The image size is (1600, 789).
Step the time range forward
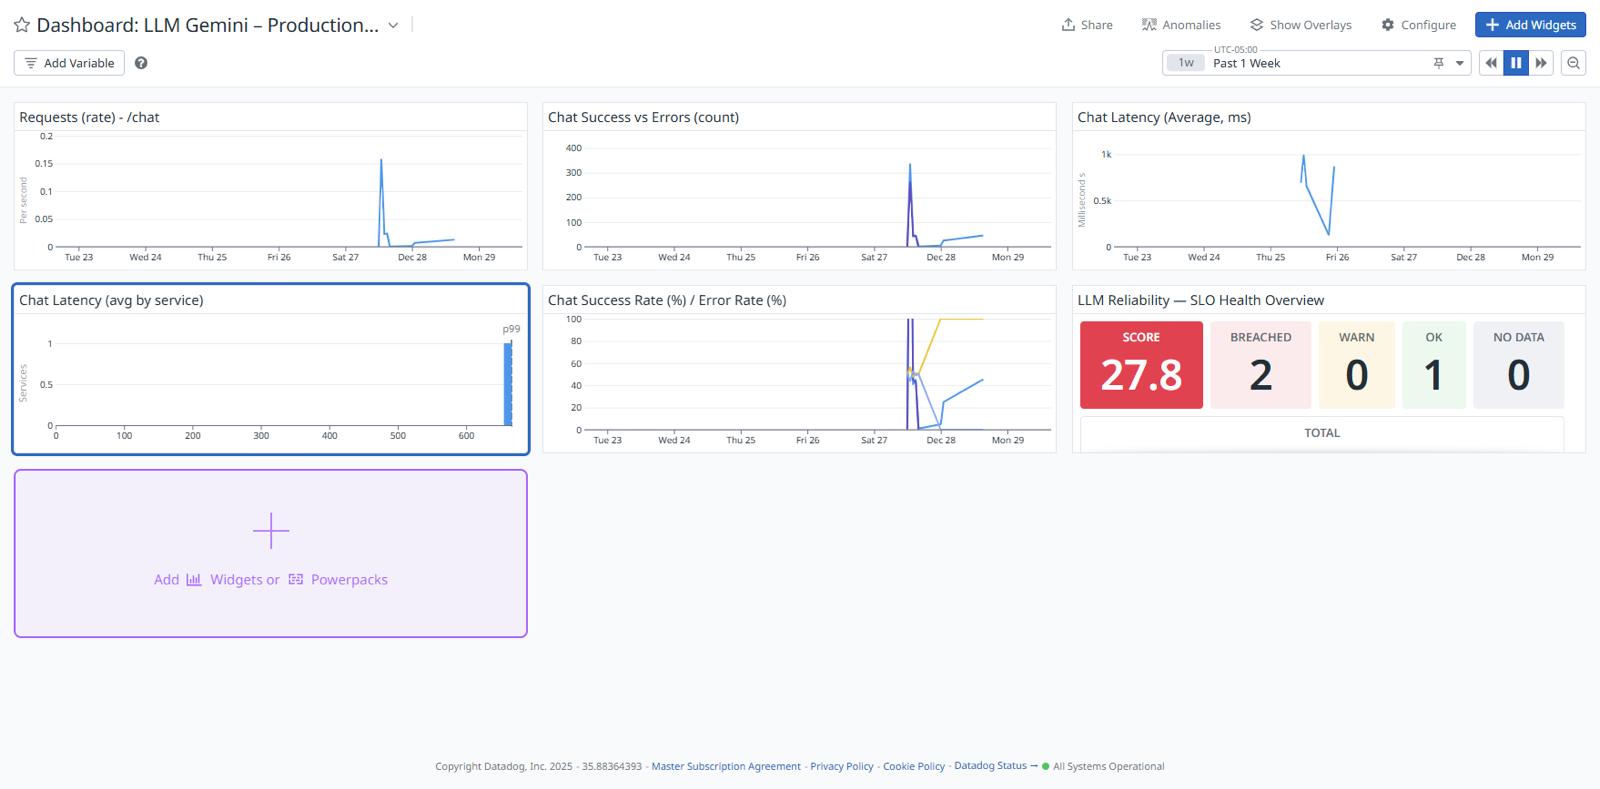pyautogui.click(x=1541, y=63)
